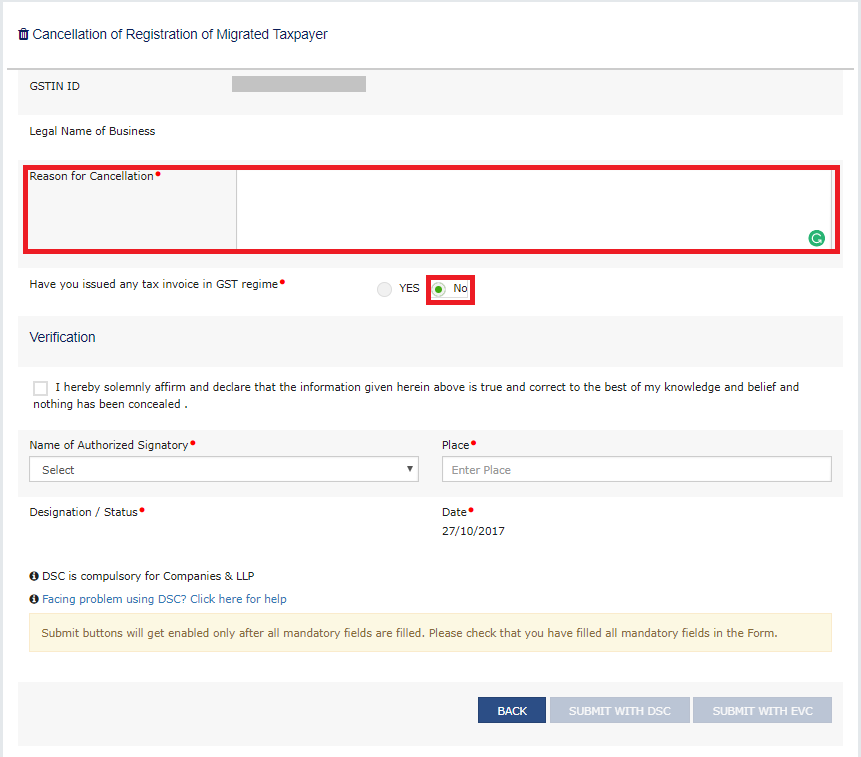Click the Verification section header

pyautogui.click(x=62, y=337)
